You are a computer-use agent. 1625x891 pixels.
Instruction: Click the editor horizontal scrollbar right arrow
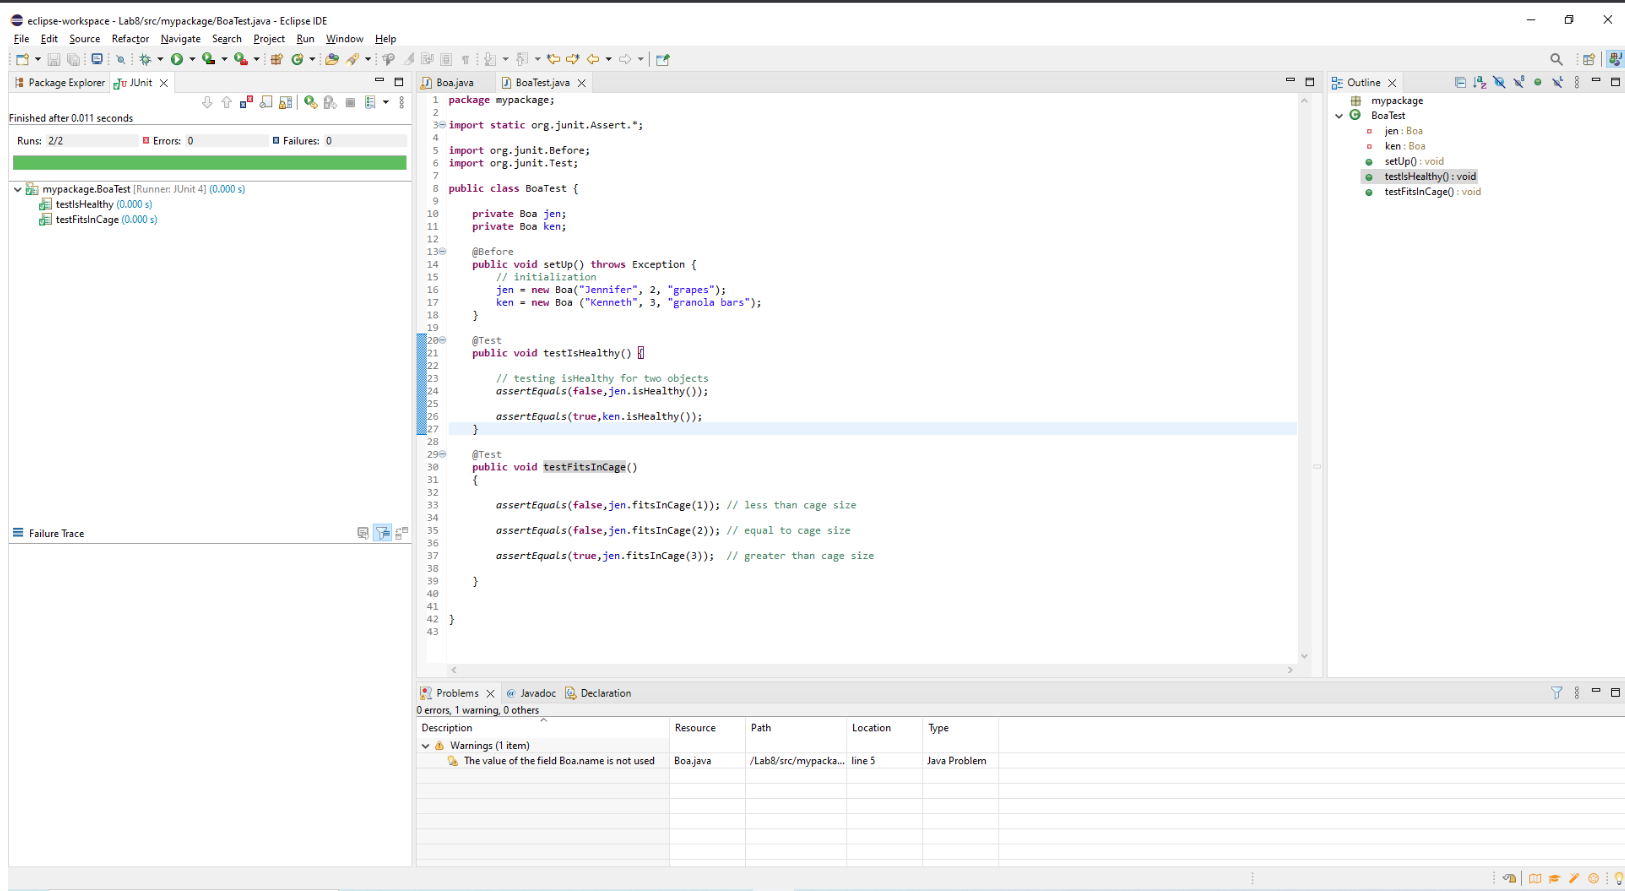coord(1290,670)
